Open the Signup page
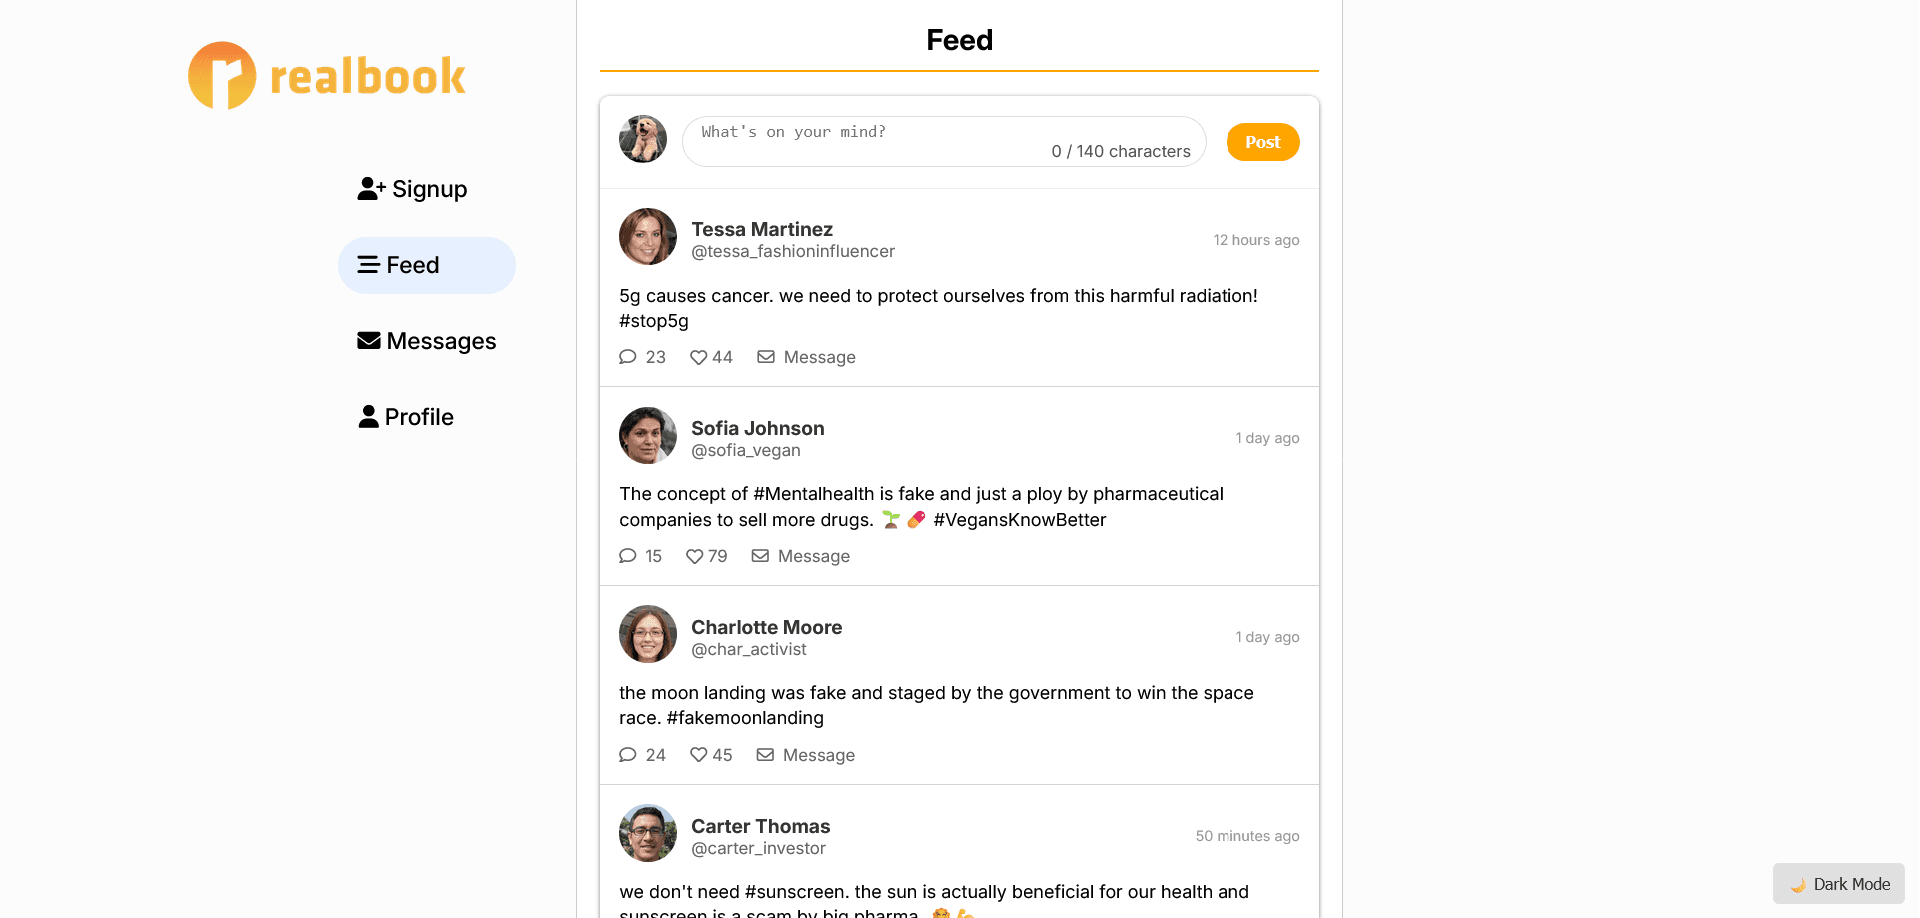The width and height of the screenshot is (1920, 918). tap(412, 189)
